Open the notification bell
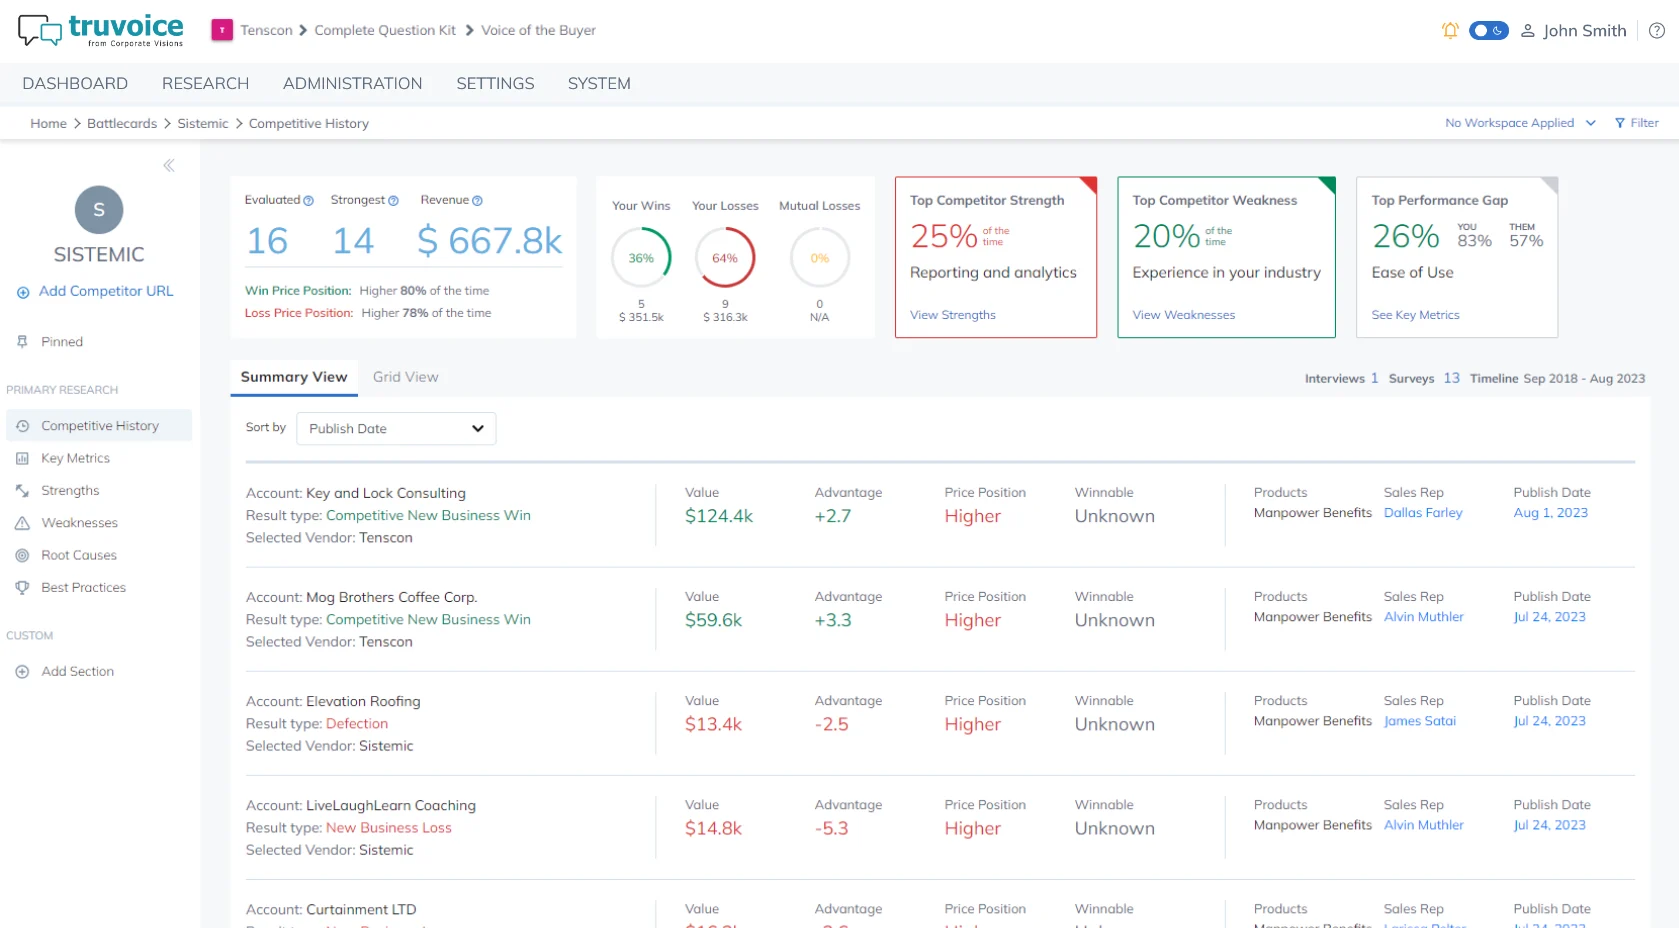 tap(1450, 31)
